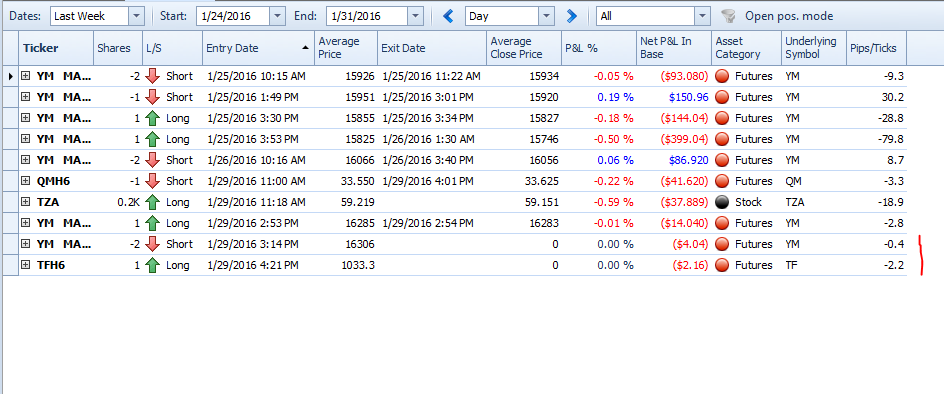Click the 1033.3 average price cell
Viewport: 944px width, 394px height.
[346, 265]
